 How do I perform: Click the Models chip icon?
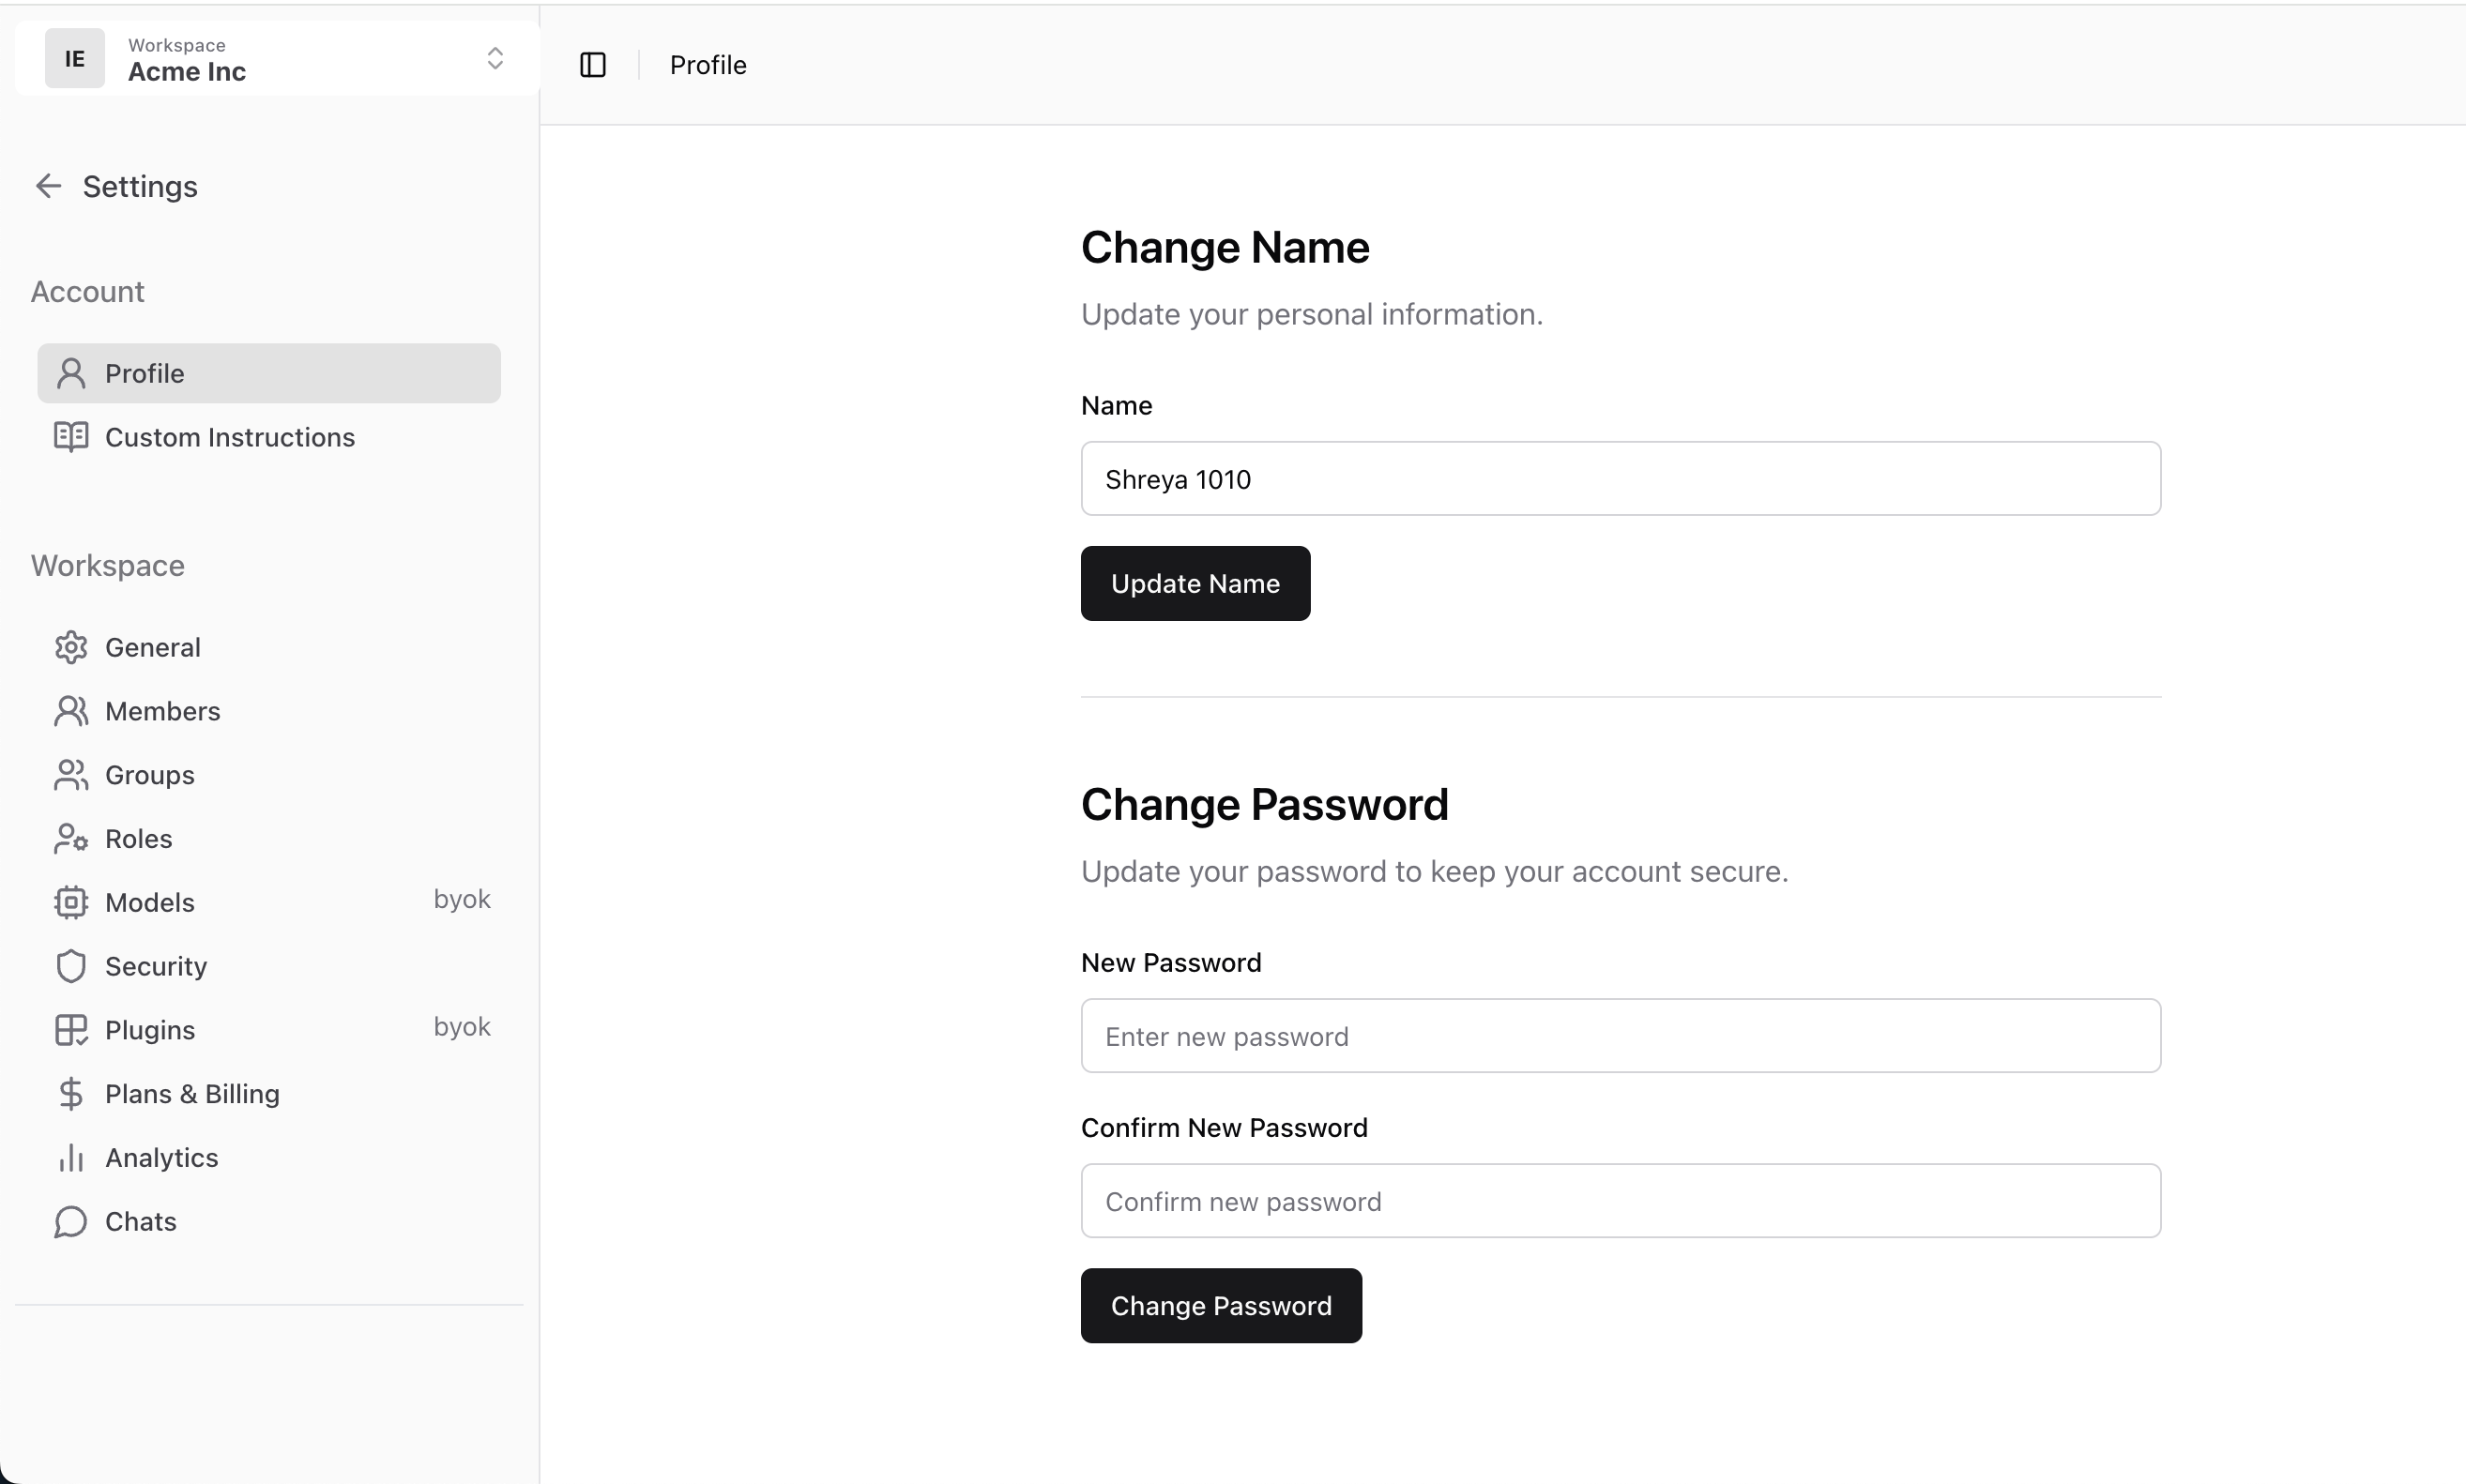coord(71,902)
